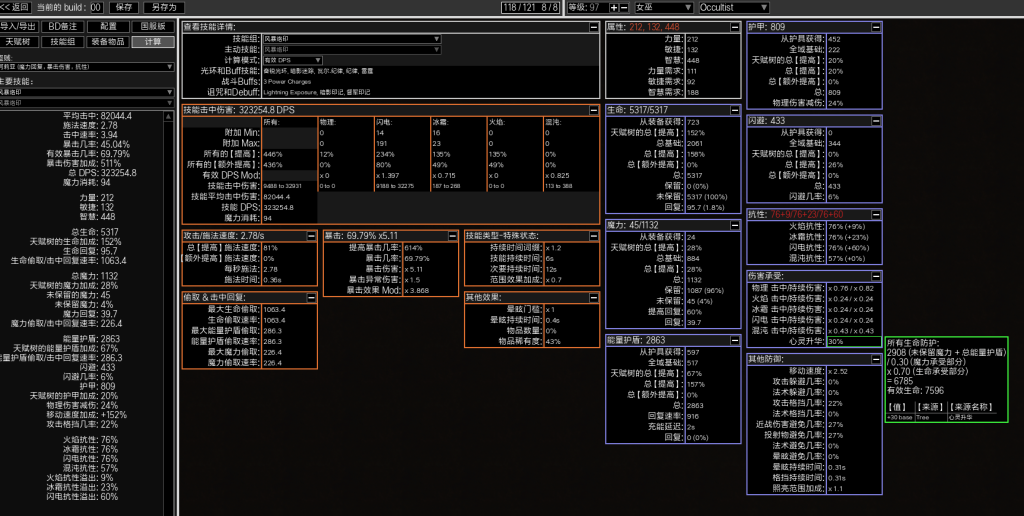This screenshot has width=1024, height=516.
Task: Click the 等级 97 level field
Action: coord(587,7)
